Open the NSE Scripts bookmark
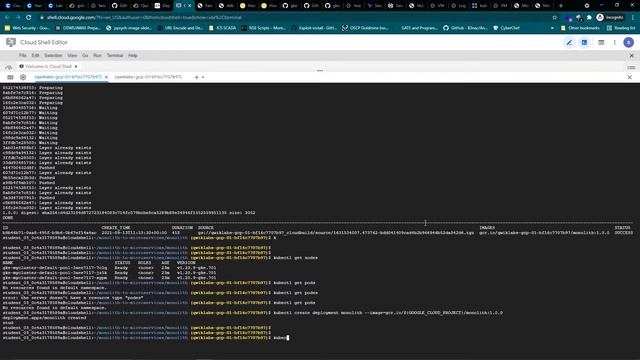 (x=263, y=28)
